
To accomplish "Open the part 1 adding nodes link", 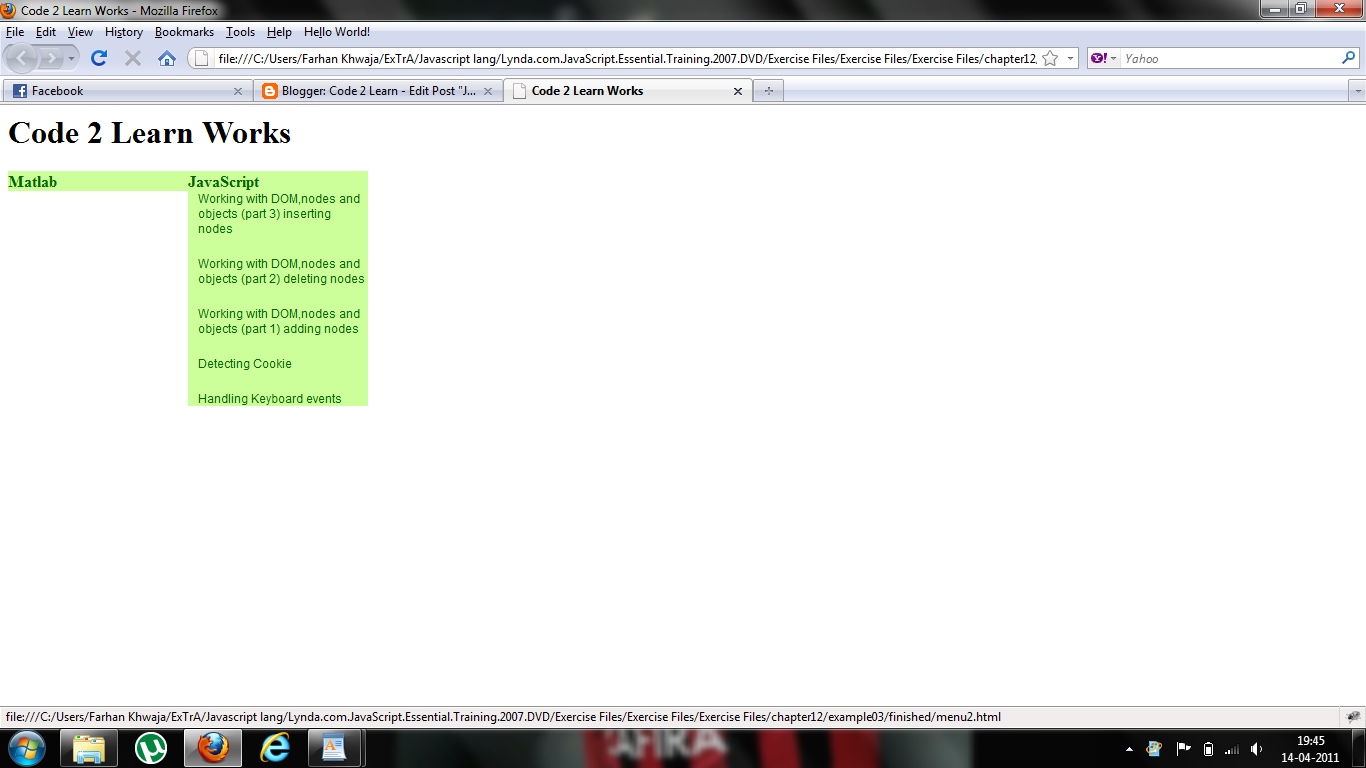I will (x=279, y=321).
